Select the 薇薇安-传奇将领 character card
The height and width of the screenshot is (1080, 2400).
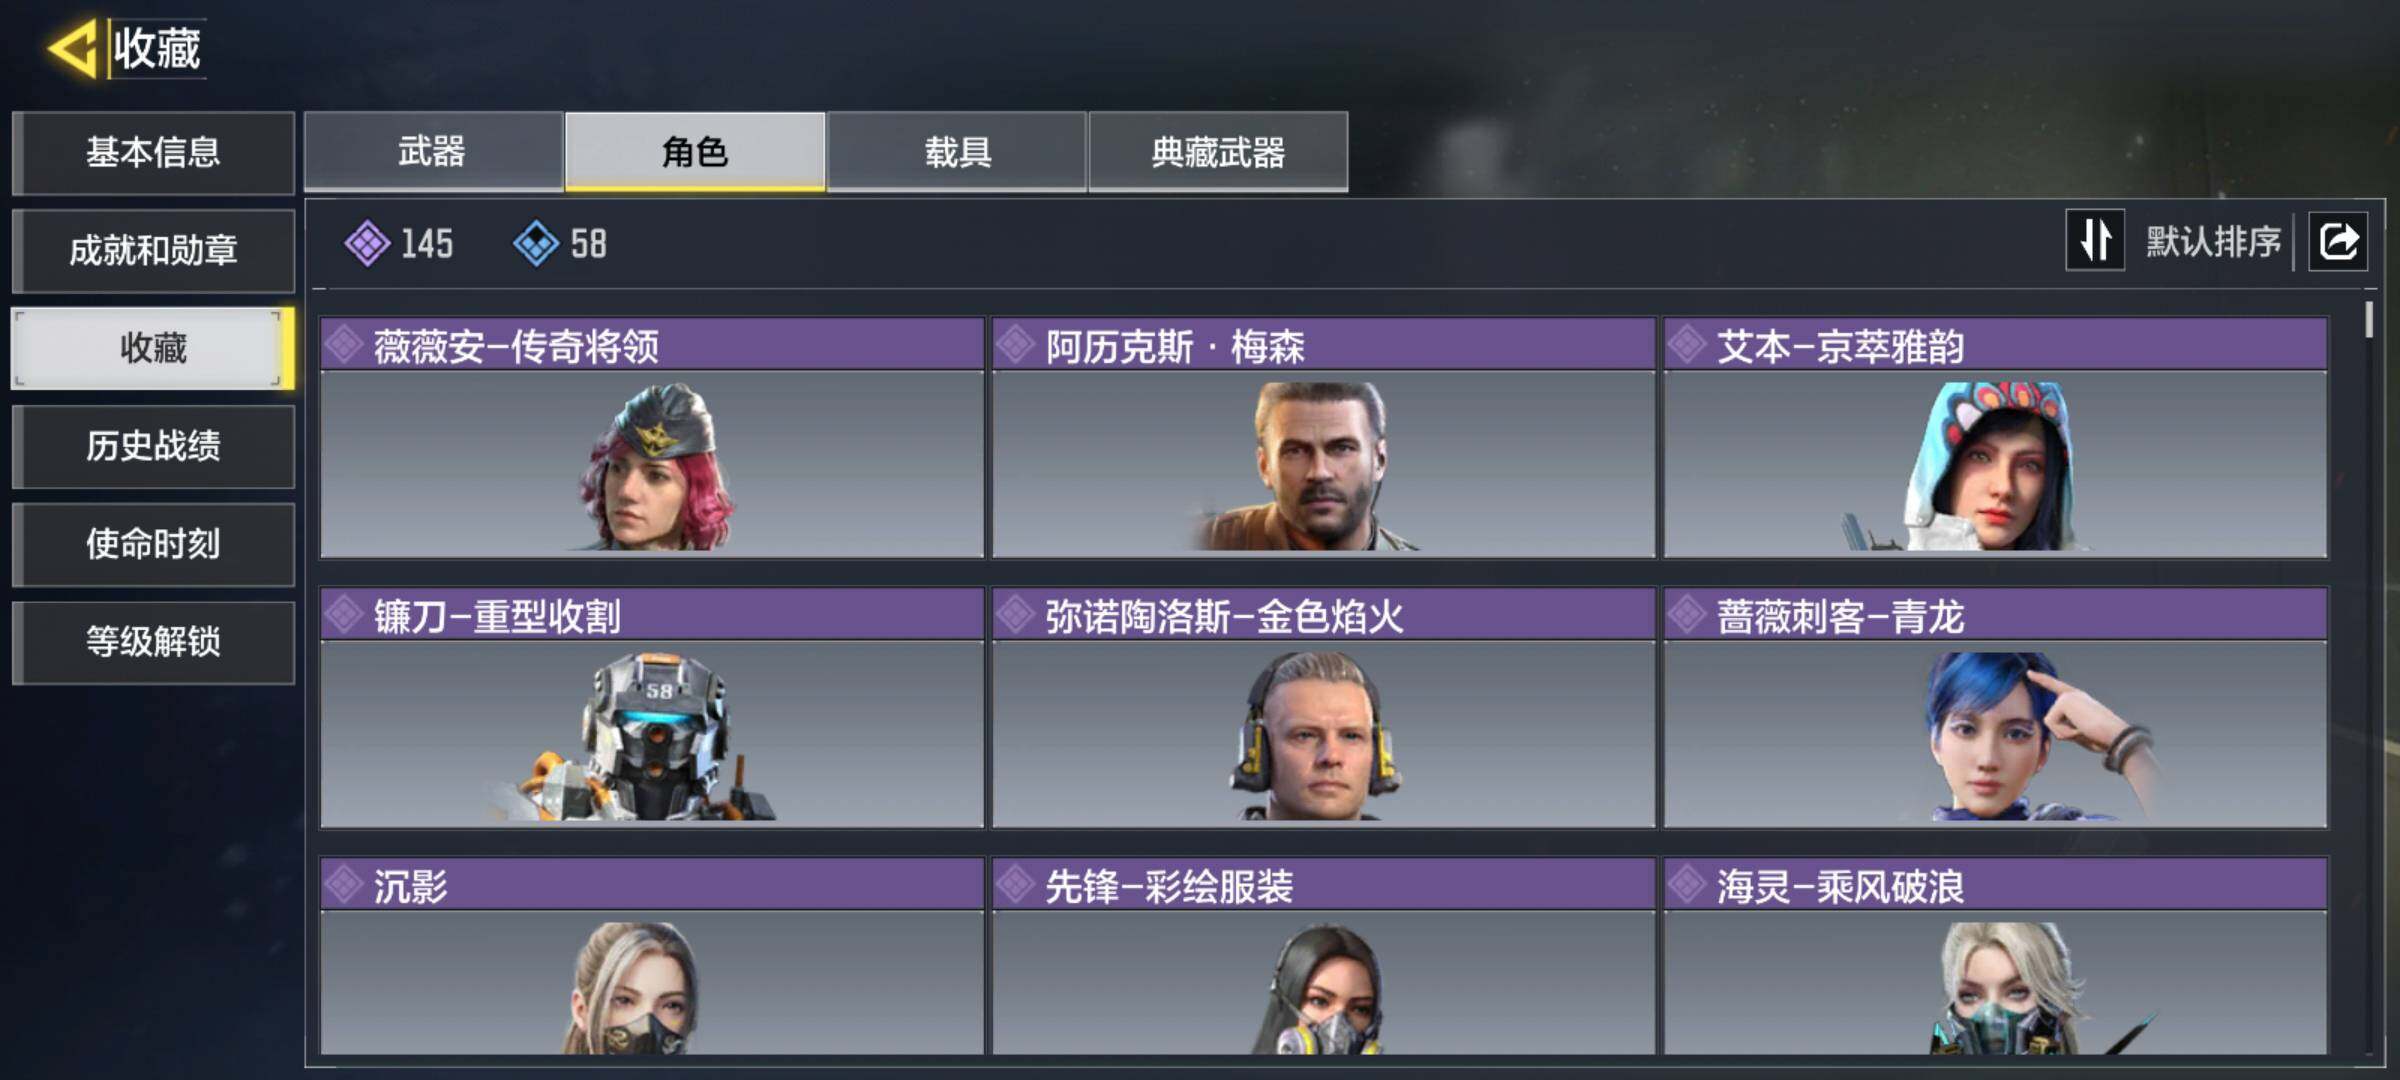652,438
